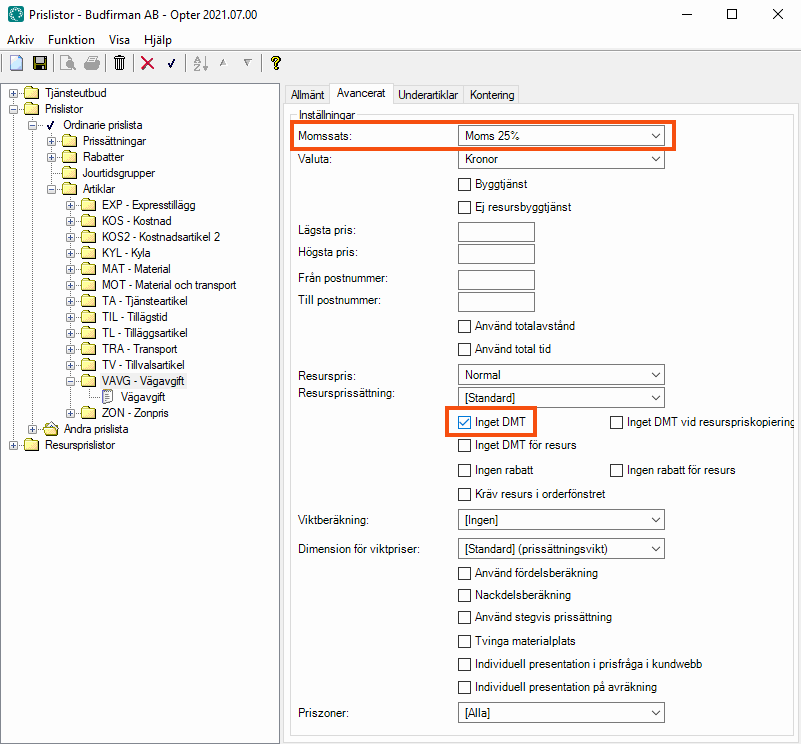Image resolution: width=801 pixels, height=744 pixels.
Task: Open the Viktberäkning dropdown
Action: pyautogui.click(x=561, y=520)
